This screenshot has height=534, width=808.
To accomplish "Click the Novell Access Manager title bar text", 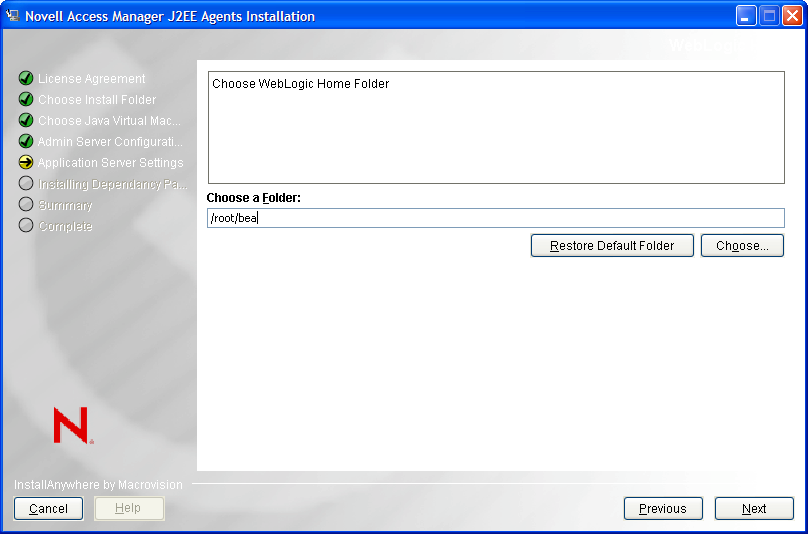I will (170, 16).
